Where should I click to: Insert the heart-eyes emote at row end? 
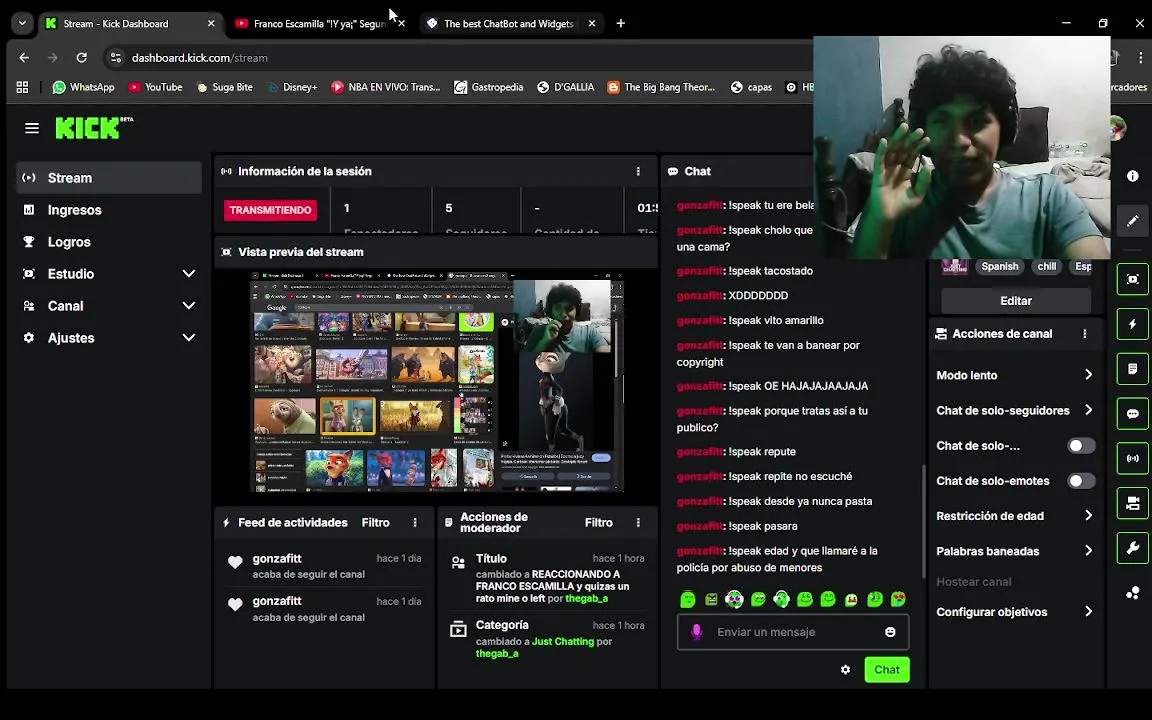click(898, 600)
